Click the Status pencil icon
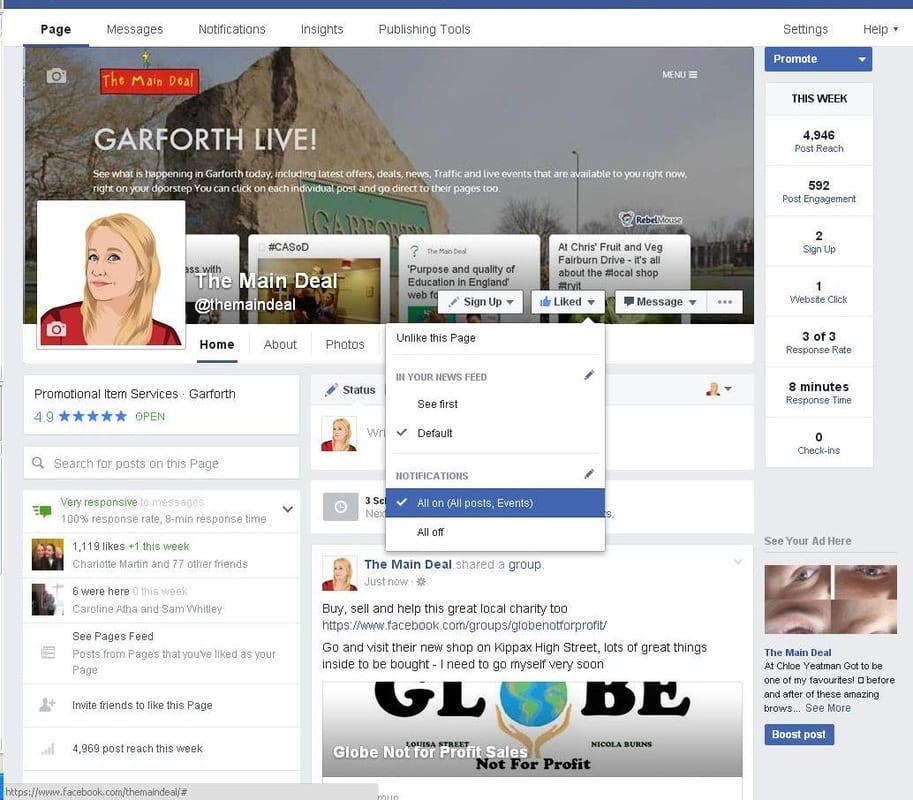 pos(331,390)
